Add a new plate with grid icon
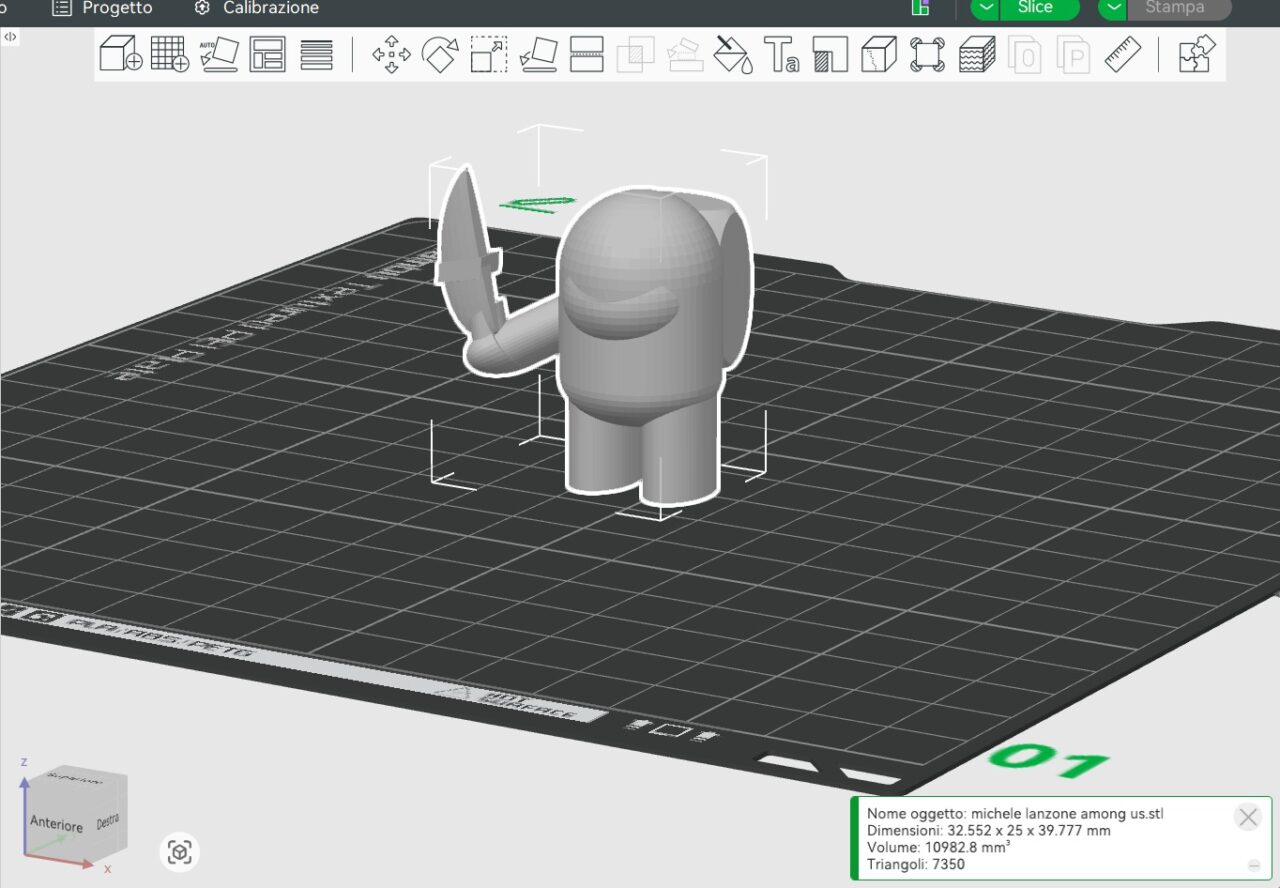 169,54
